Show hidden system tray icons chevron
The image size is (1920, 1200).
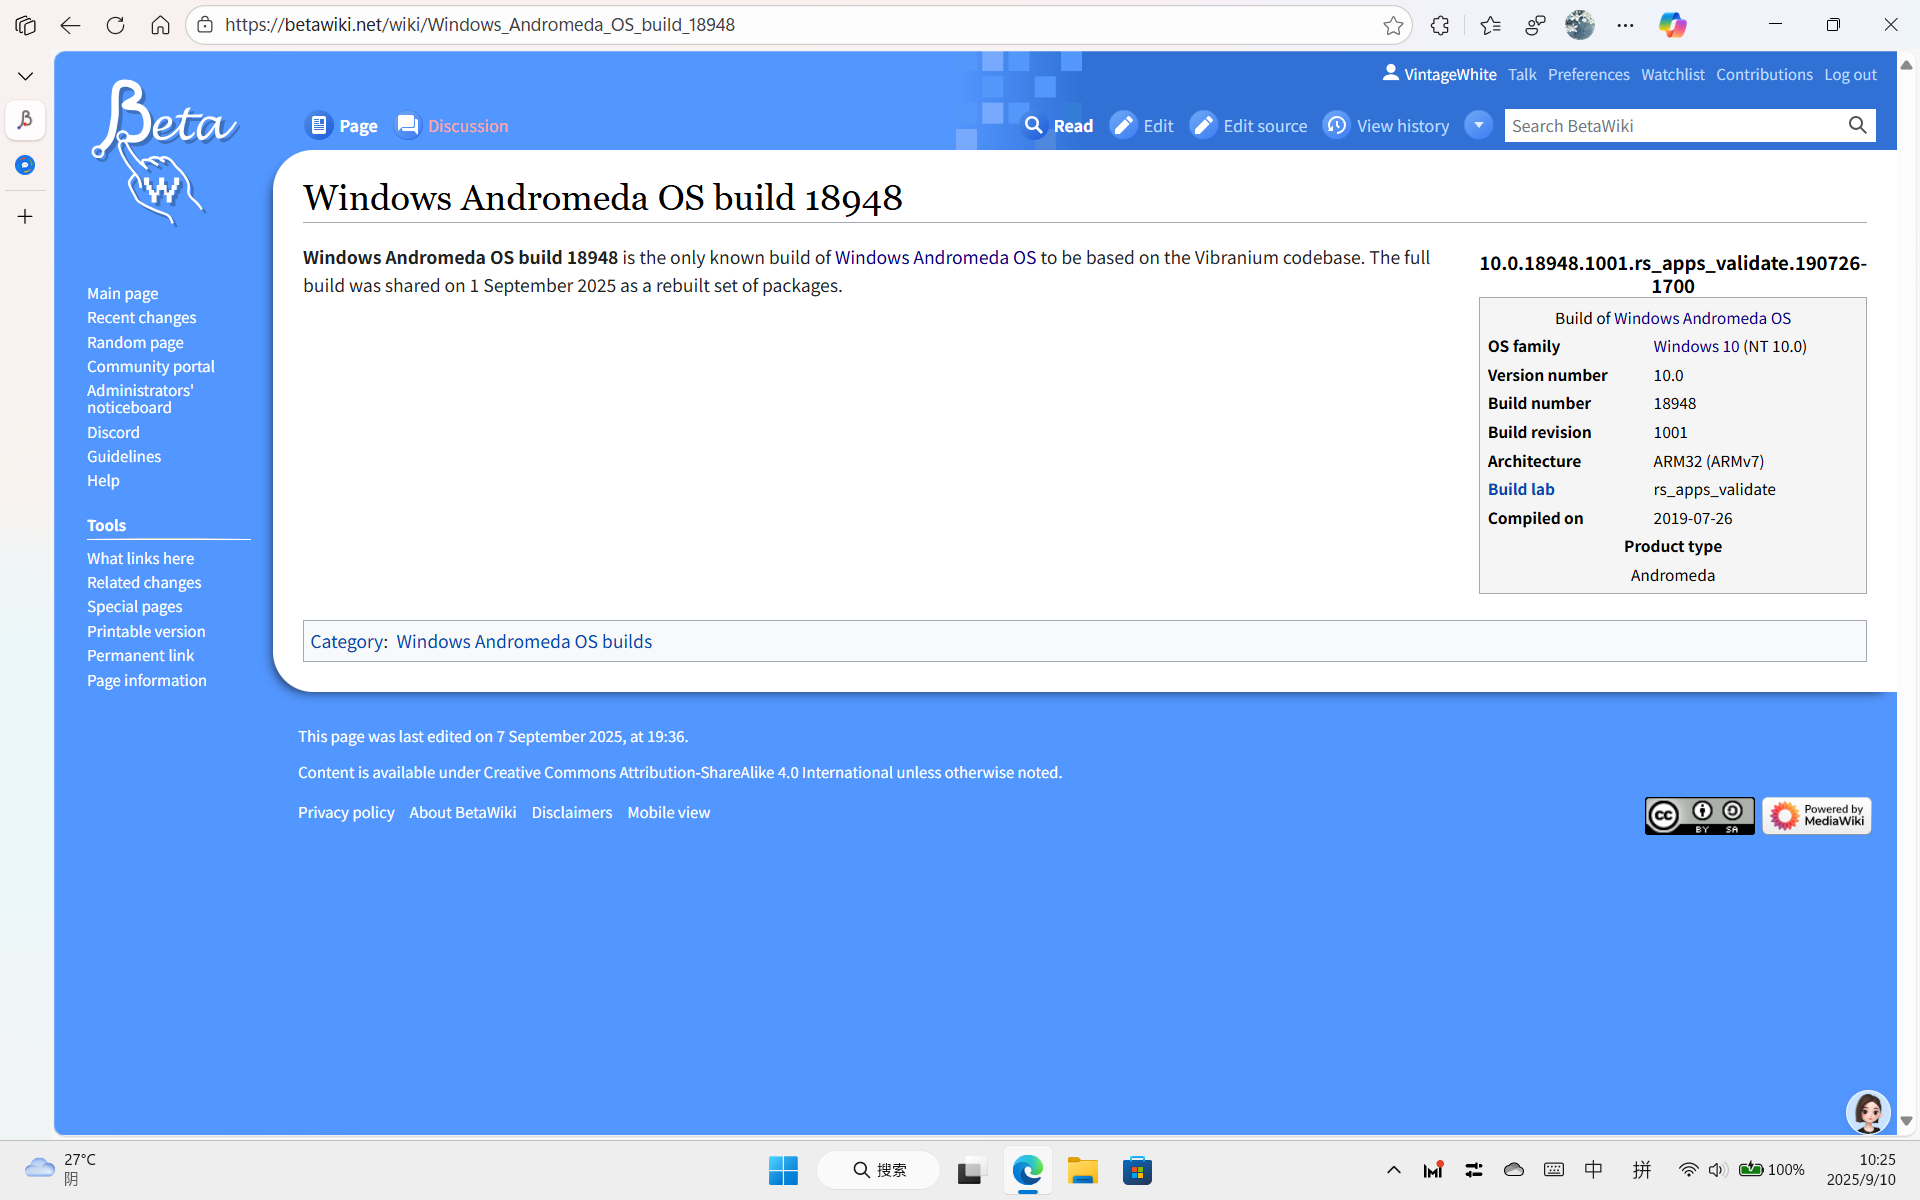coord(1393,1170)
